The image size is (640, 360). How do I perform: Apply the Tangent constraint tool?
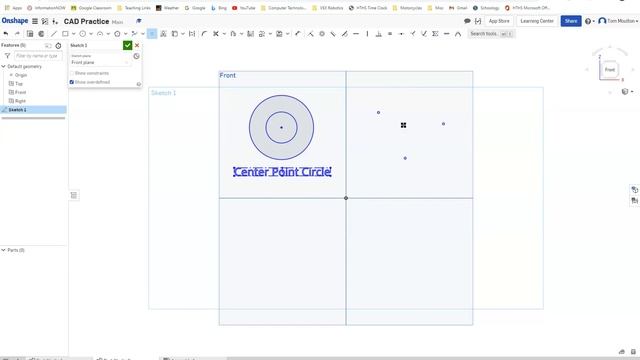point(344,34)
